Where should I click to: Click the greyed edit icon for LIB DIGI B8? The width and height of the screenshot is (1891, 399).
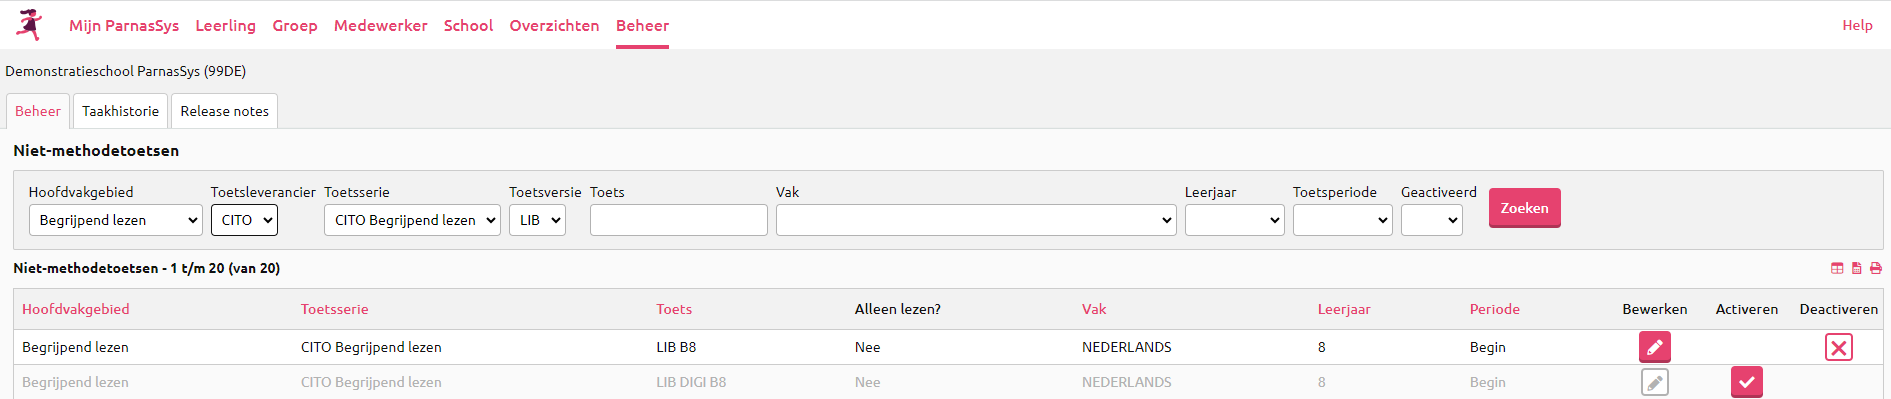coord(1655,382)
